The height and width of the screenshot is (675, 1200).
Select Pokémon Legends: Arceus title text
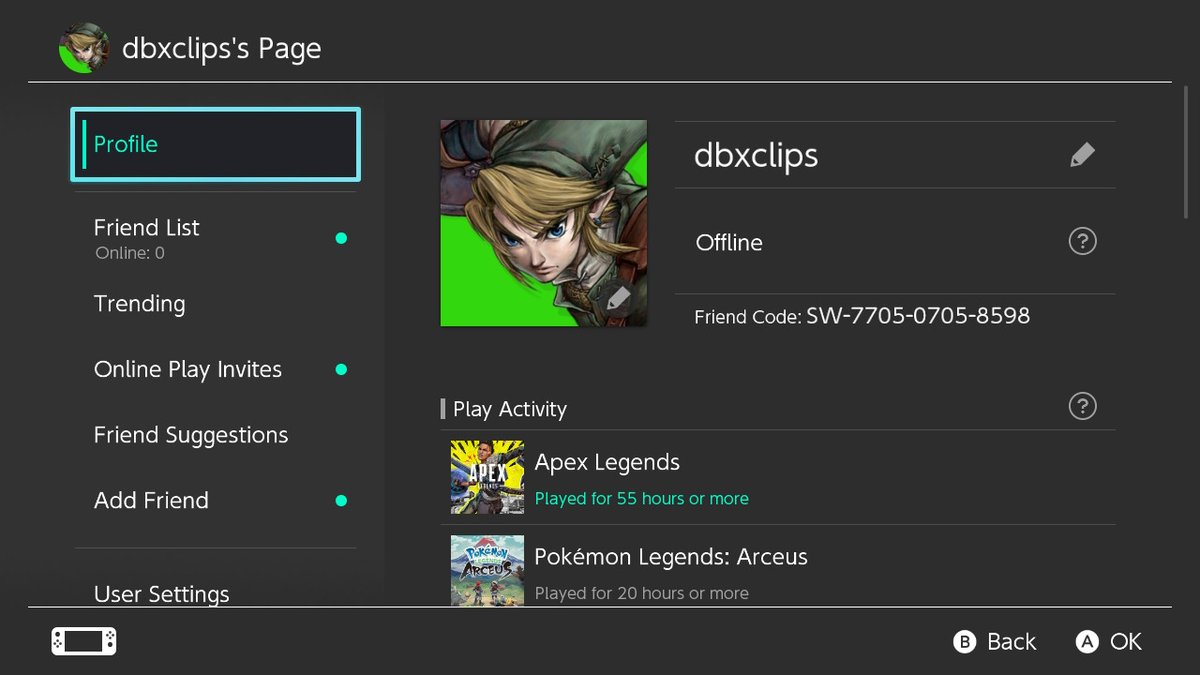[671, 557]
